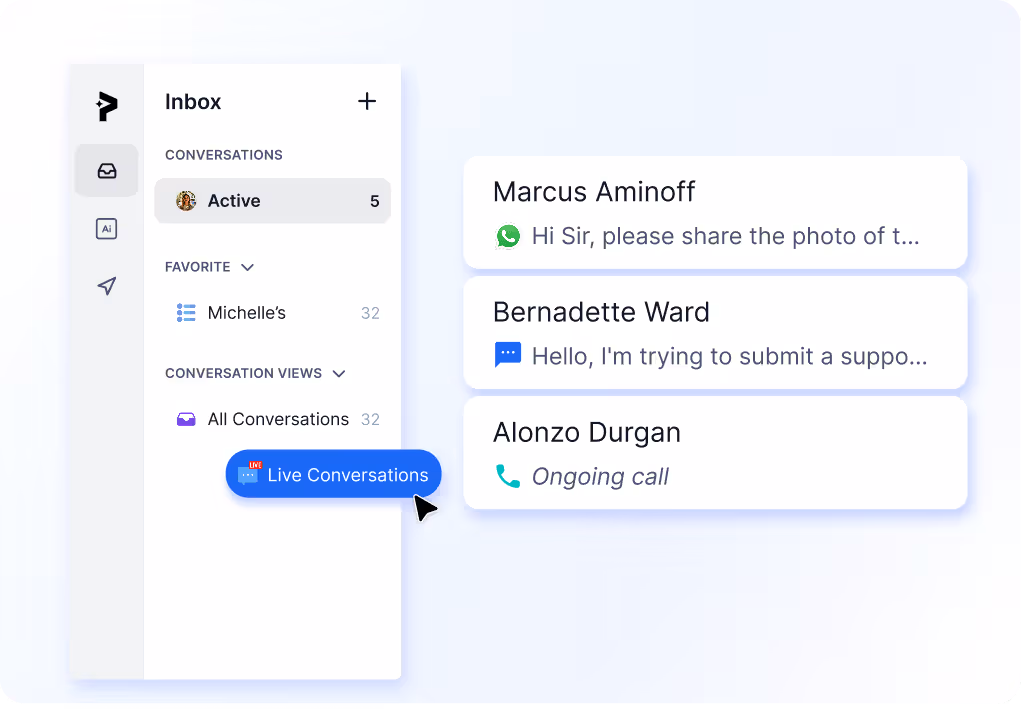
Task: Click the Active avatar image
Action: pos(186,200)
